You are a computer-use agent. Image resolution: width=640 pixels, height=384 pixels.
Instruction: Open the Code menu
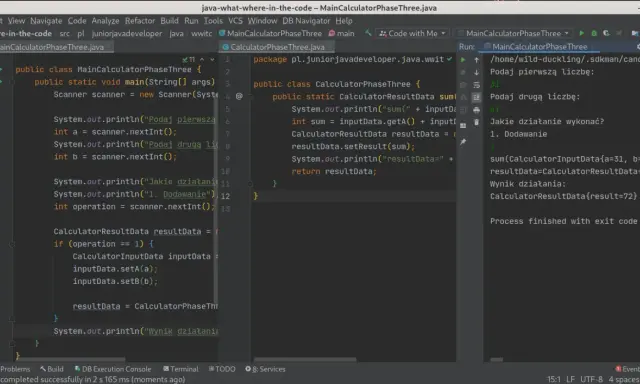[x=77, y=20]
